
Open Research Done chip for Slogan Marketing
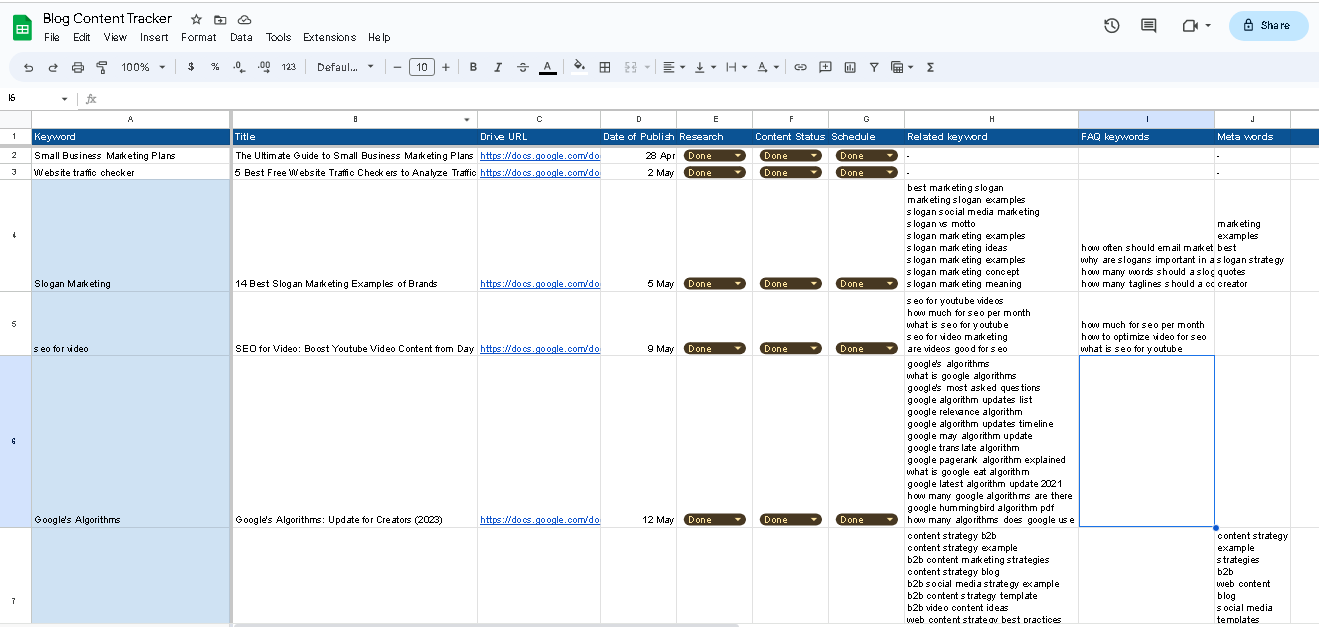[714, 284]
